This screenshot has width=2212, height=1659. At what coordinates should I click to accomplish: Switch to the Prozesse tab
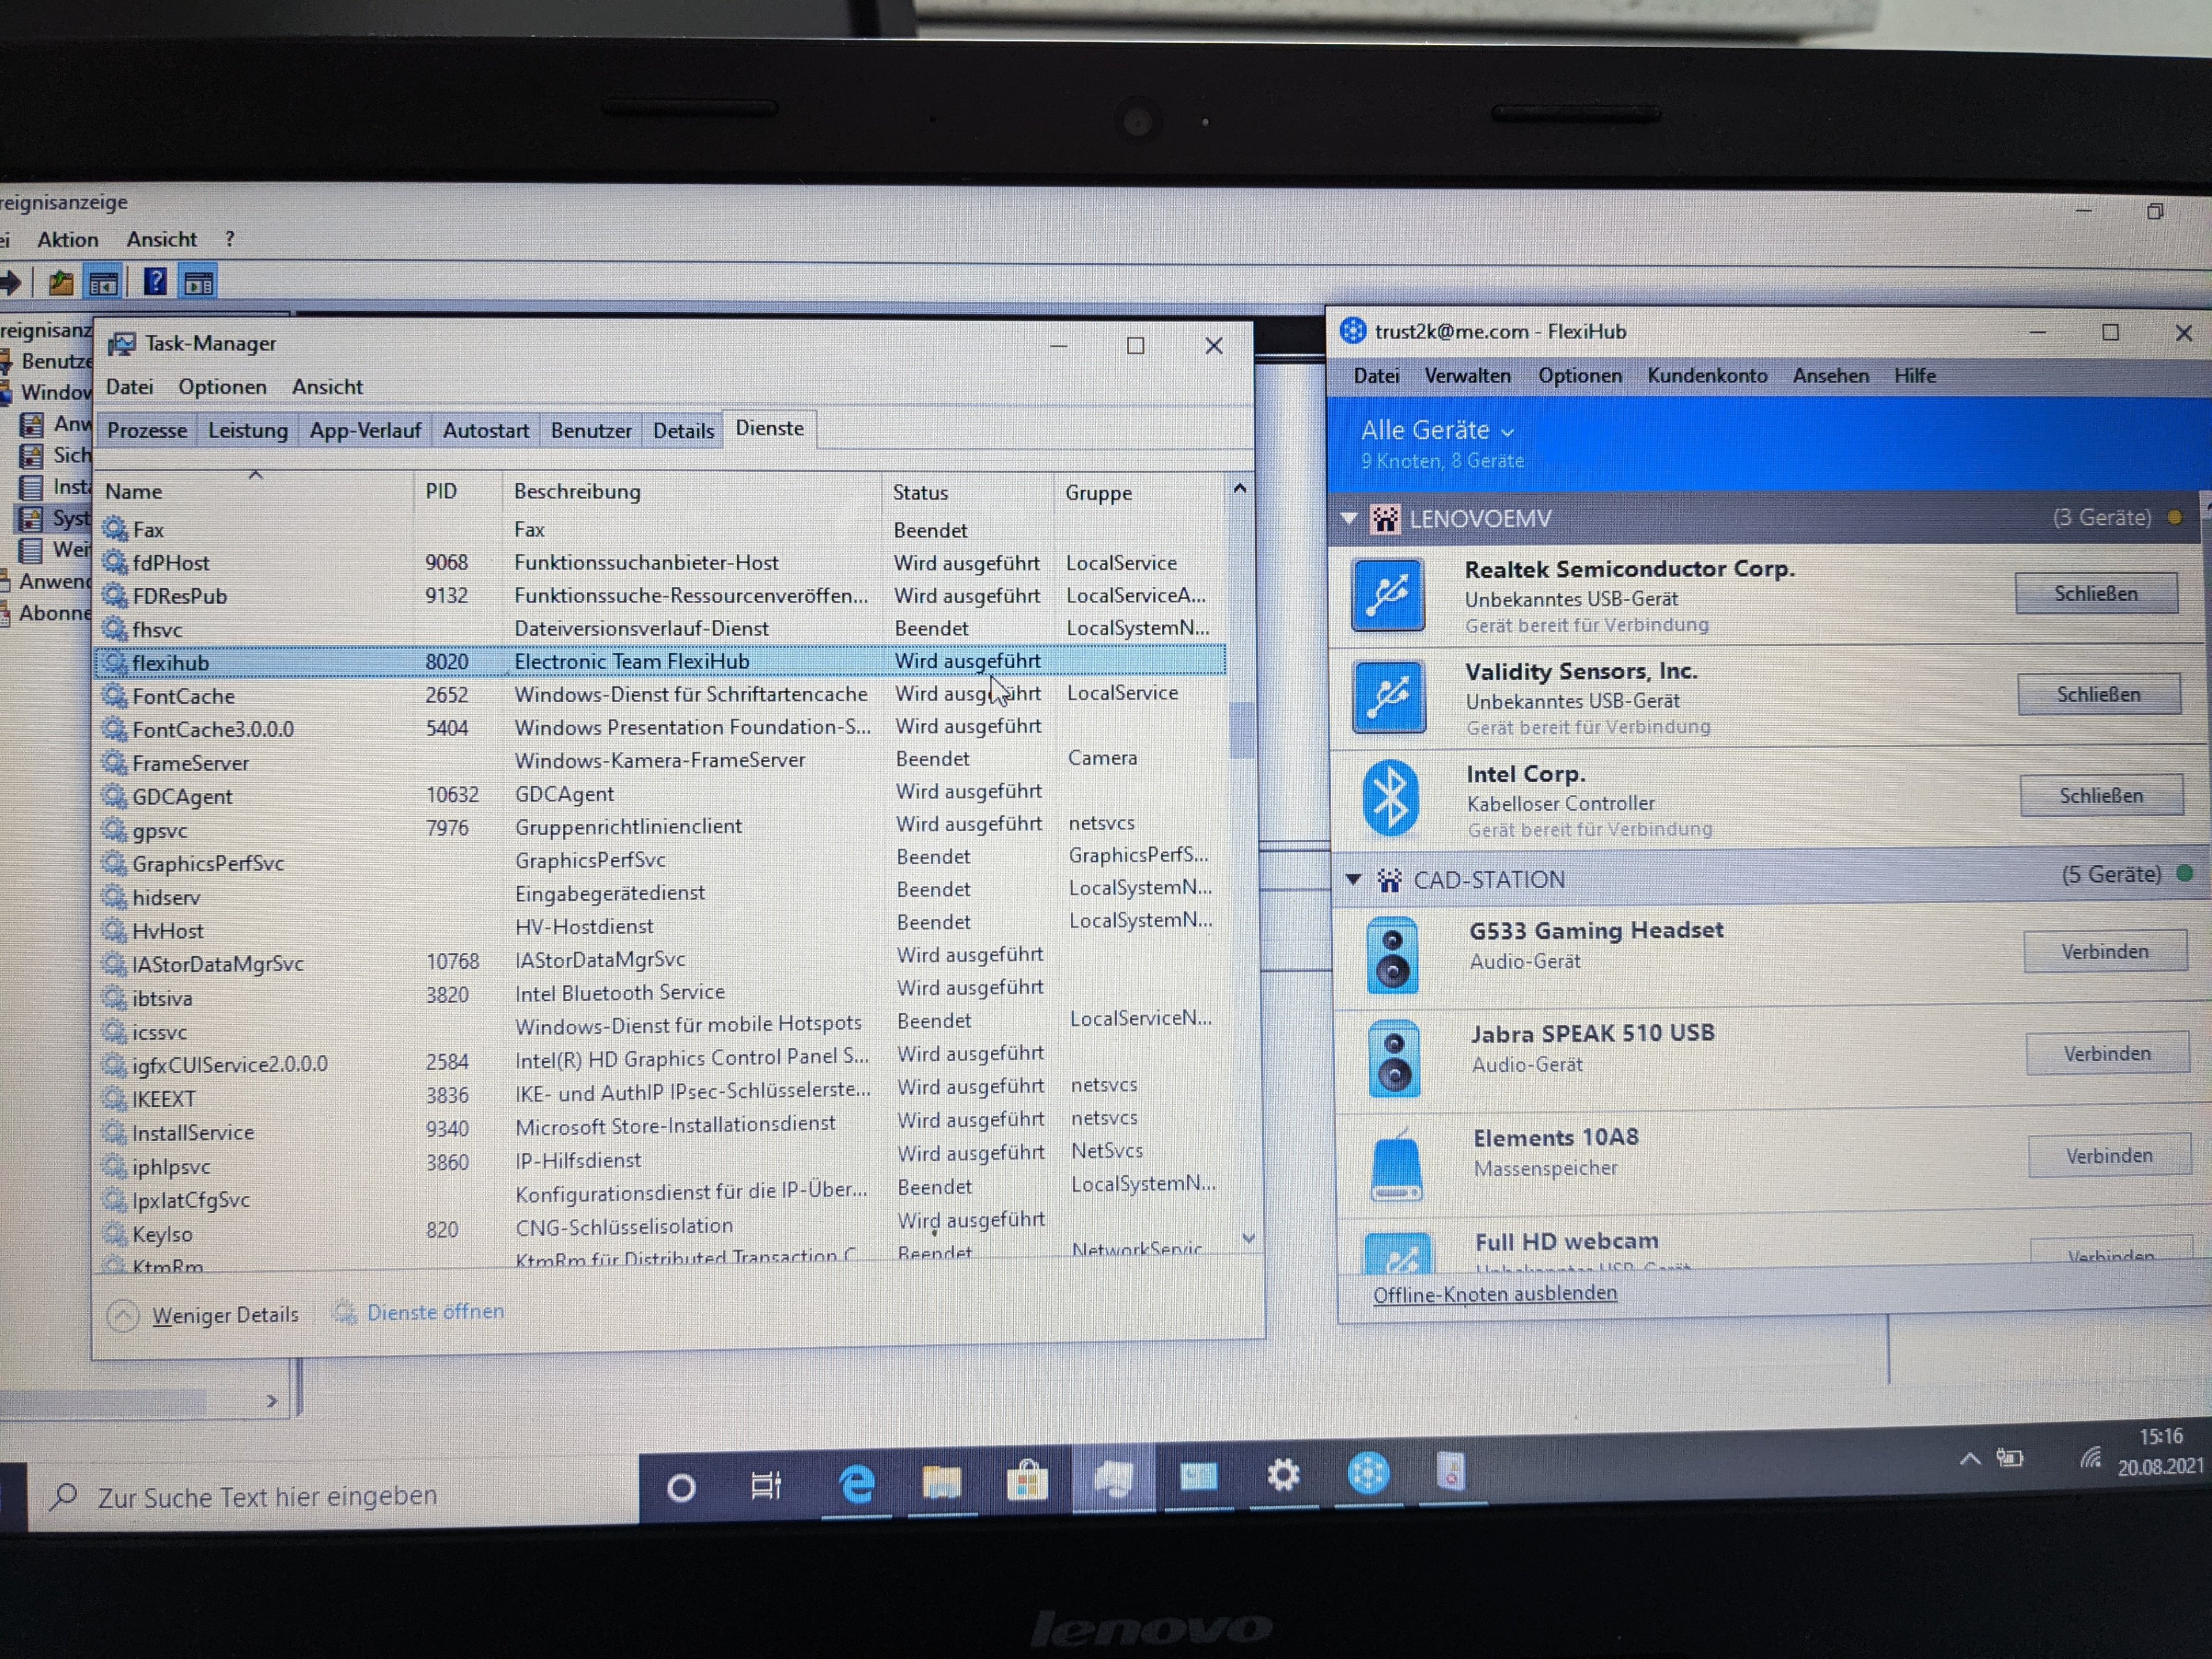click(x=147, y=430)
